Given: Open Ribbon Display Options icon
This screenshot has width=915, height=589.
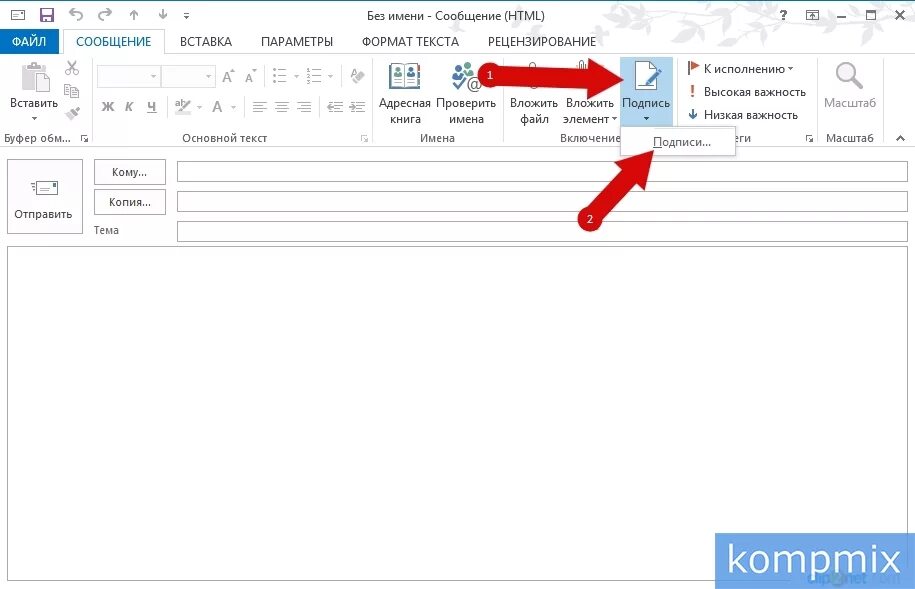Looking at the screenshot, I should pyautogui.click(x=812, y=16).
